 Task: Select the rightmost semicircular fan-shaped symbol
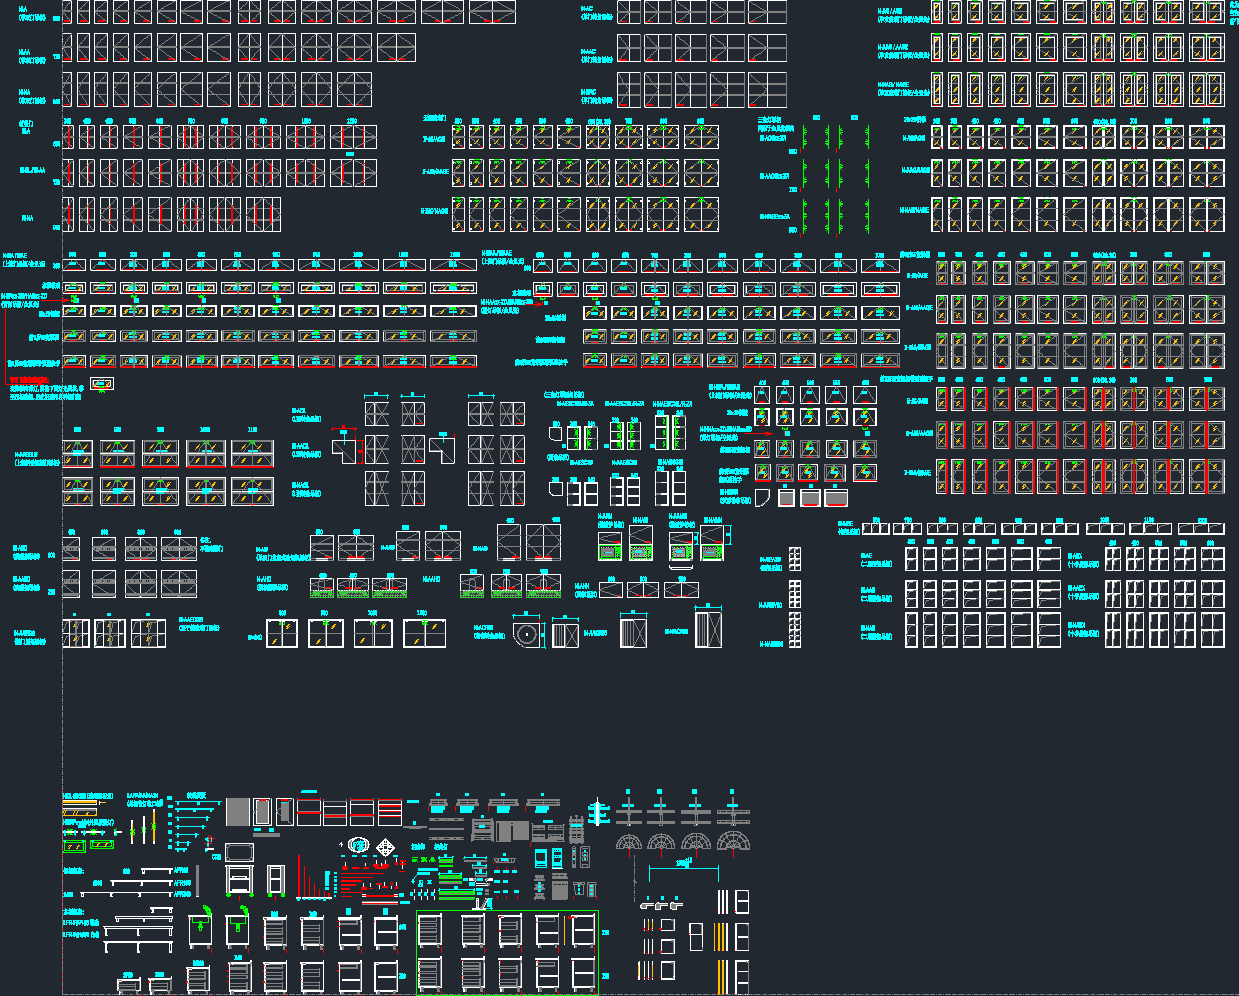point(733,843)
